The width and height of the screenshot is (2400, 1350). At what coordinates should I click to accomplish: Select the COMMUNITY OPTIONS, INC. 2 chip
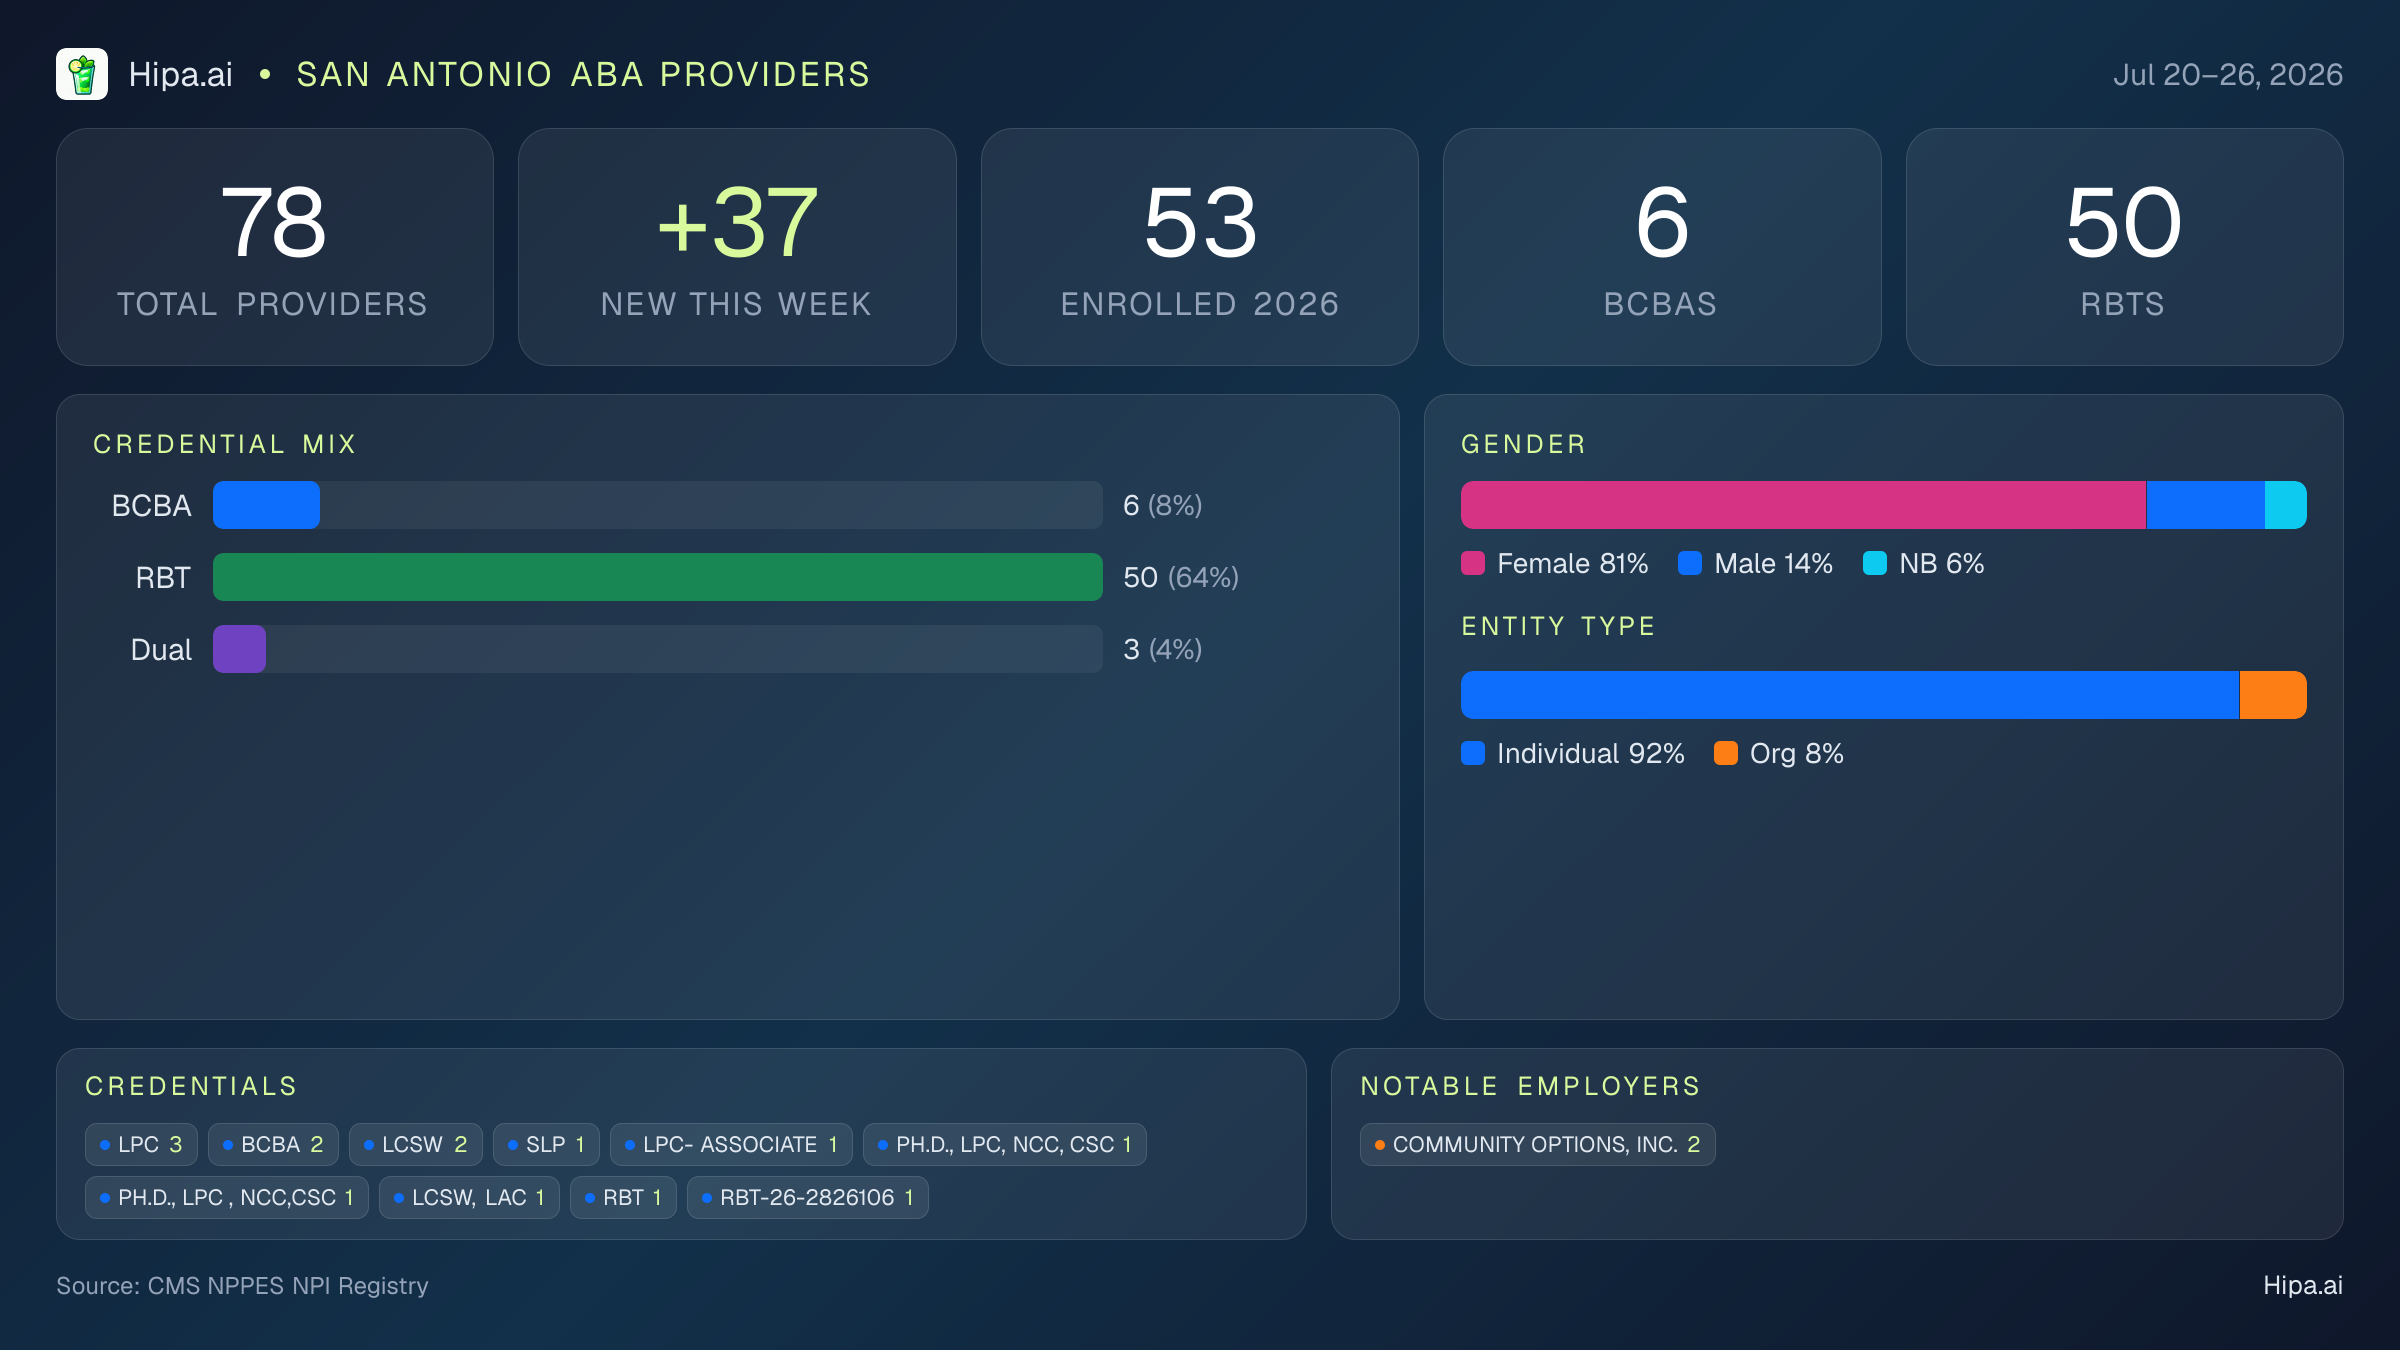[1538, 1144]
